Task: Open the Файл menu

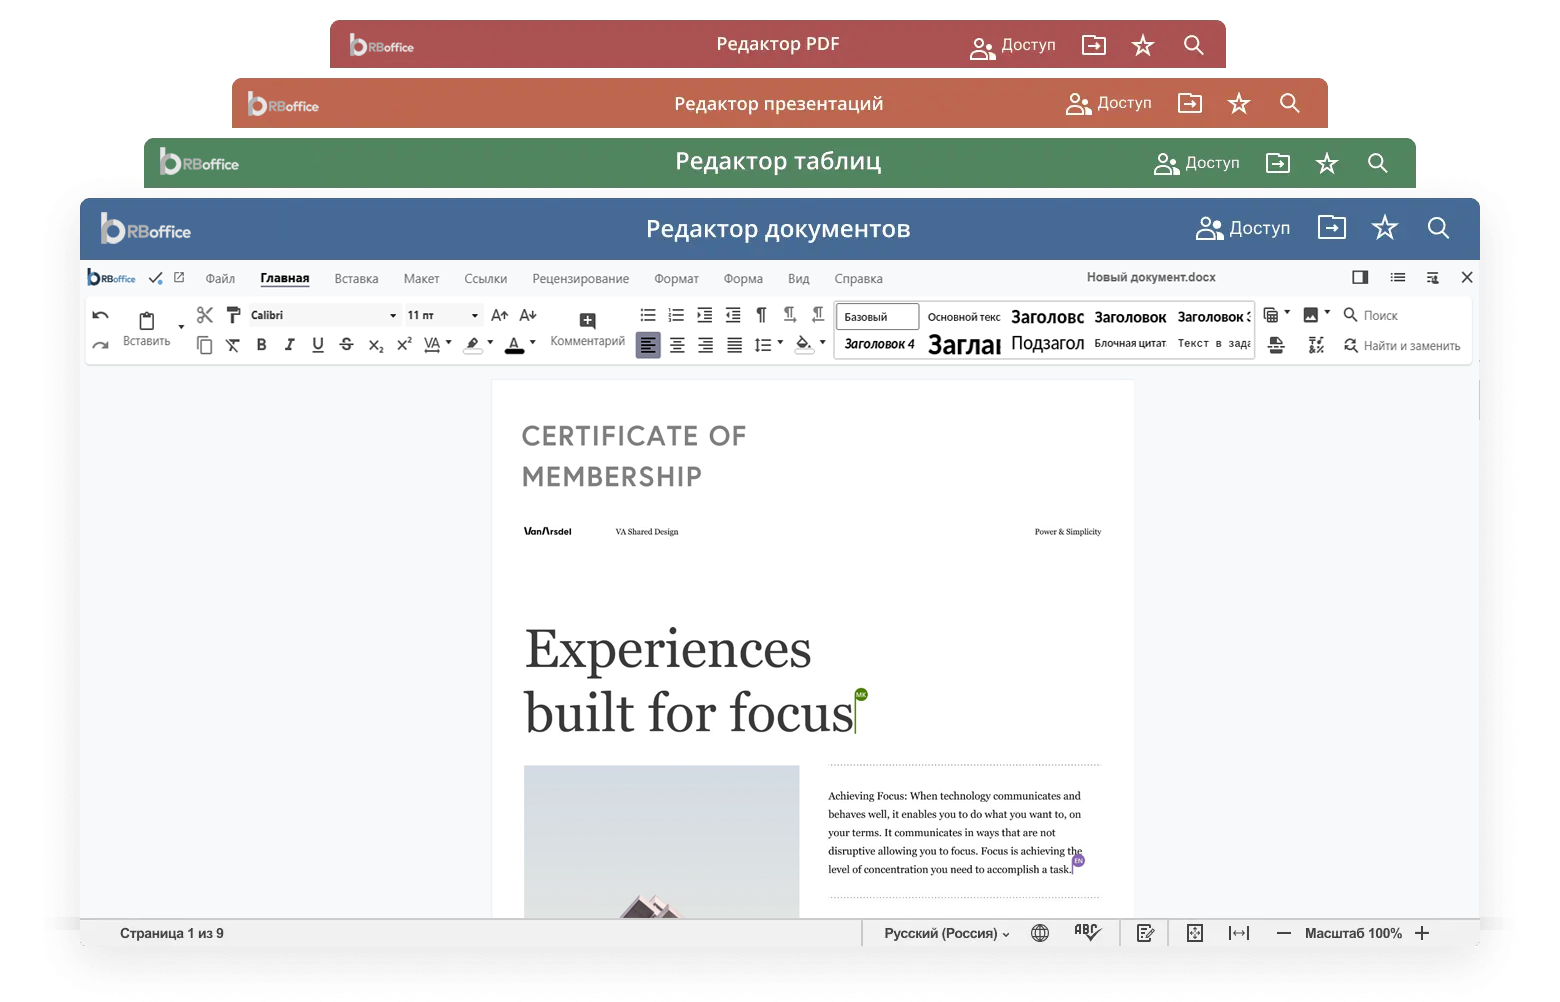Action: coord(220,279)
